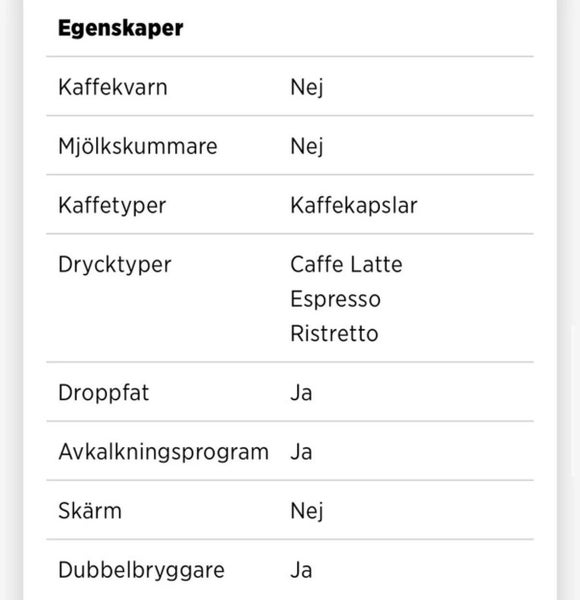Click the Nej value beside Mjölkskummare

307,147
